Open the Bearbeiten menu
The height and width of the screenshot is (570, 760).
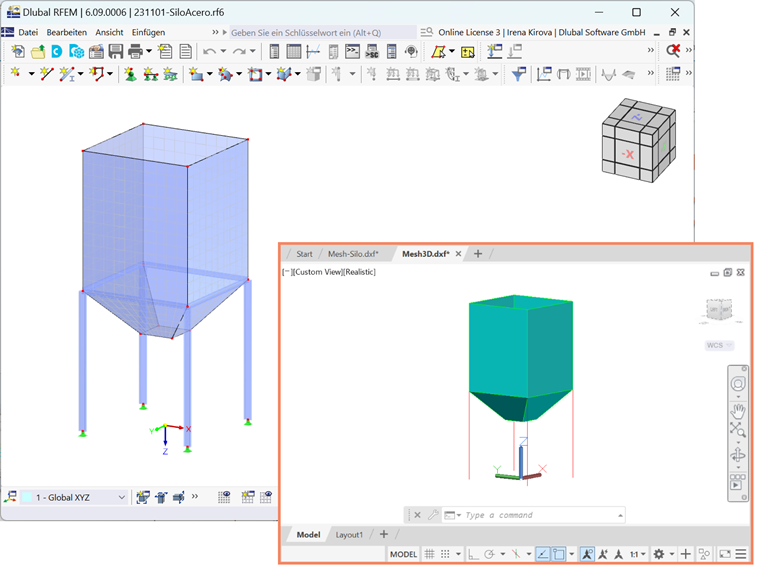click(67, 32)
